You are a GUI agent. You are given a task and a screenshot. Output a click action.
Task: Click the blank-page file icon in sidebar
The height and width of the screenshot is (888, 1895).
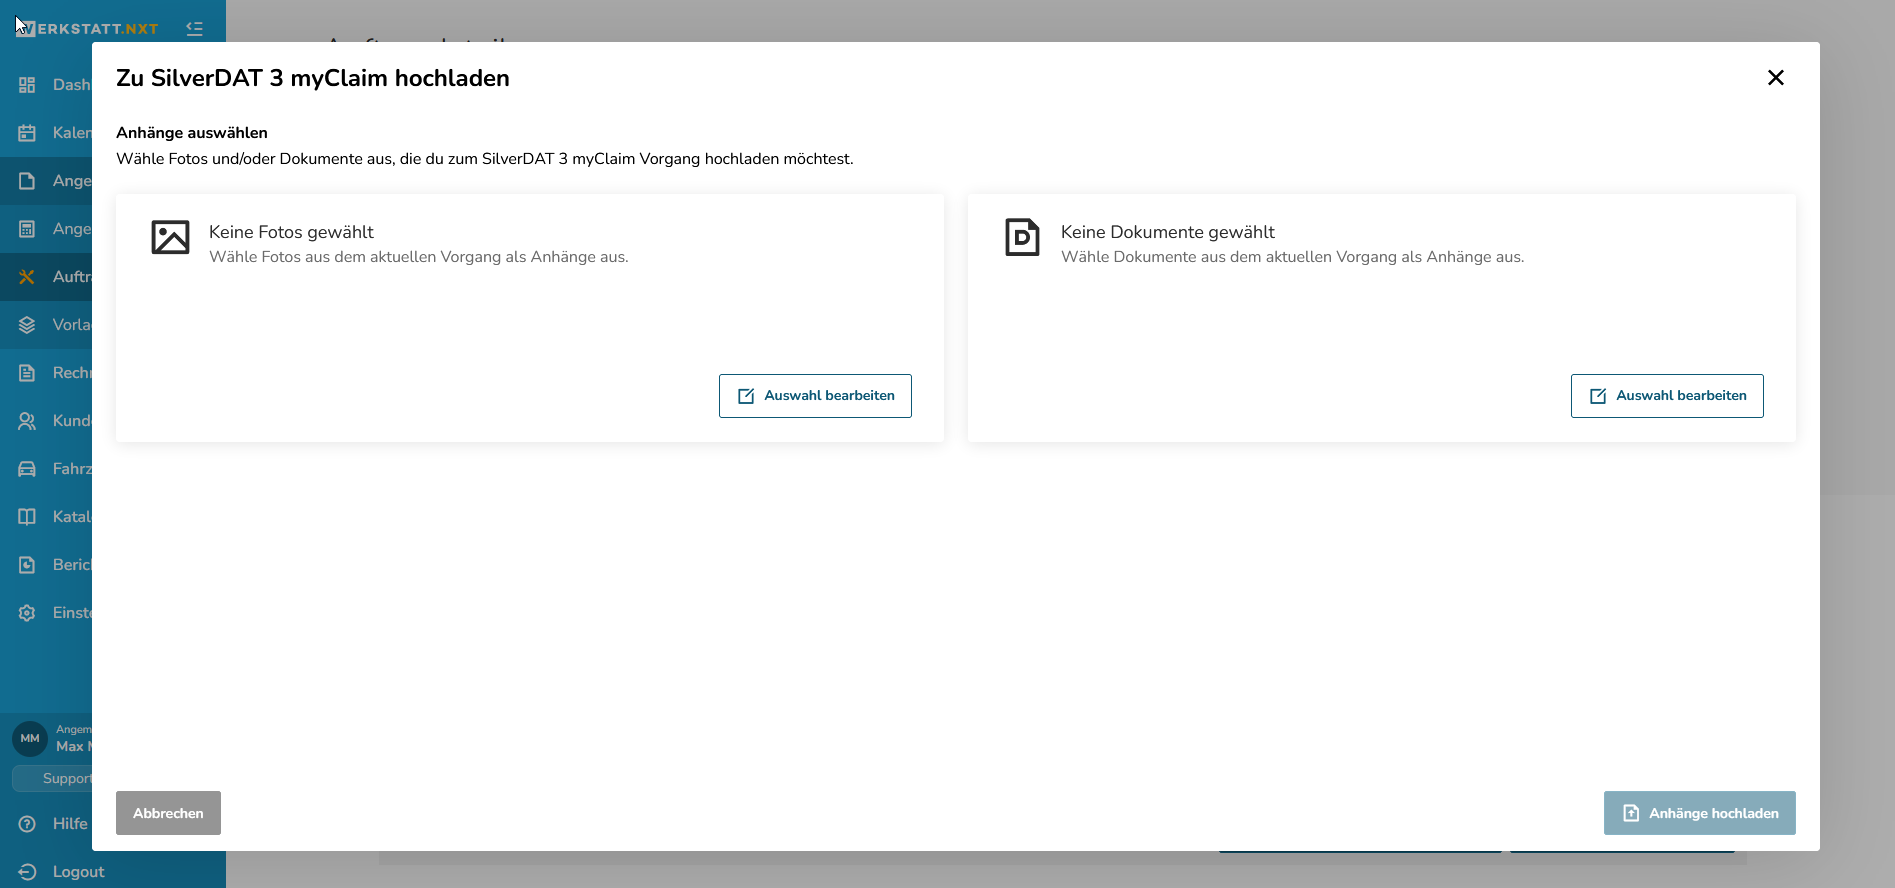pos(27,181)
